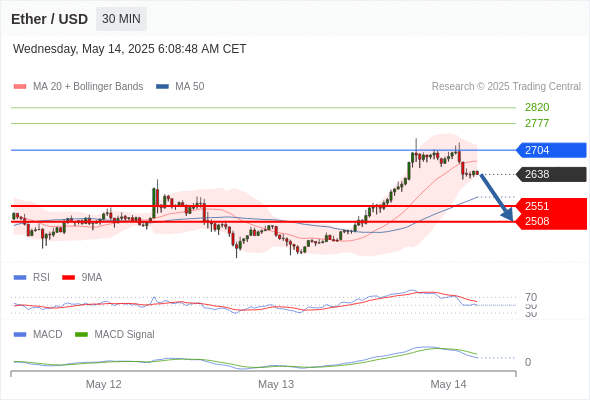
Task: Click the black 2638 current price tag
Action: coord(551,174)
